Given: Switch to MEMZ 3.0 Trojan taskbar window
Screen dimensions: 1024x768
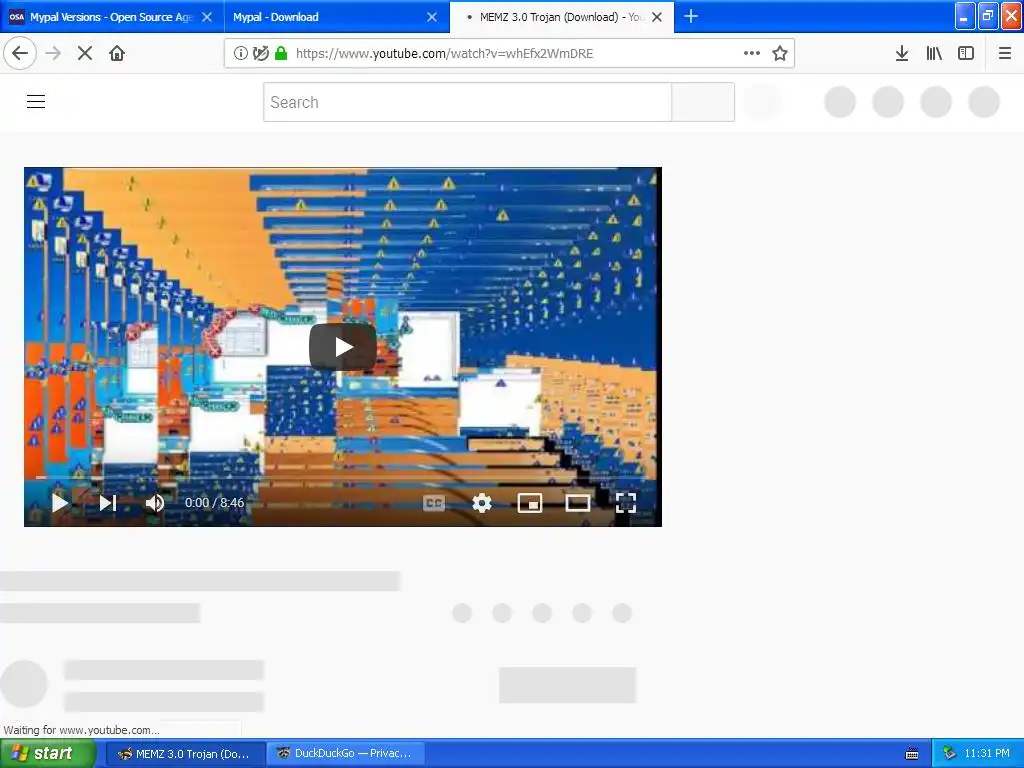Looking at the screenshot, I should pyautogui.click(x=184, y=754).
